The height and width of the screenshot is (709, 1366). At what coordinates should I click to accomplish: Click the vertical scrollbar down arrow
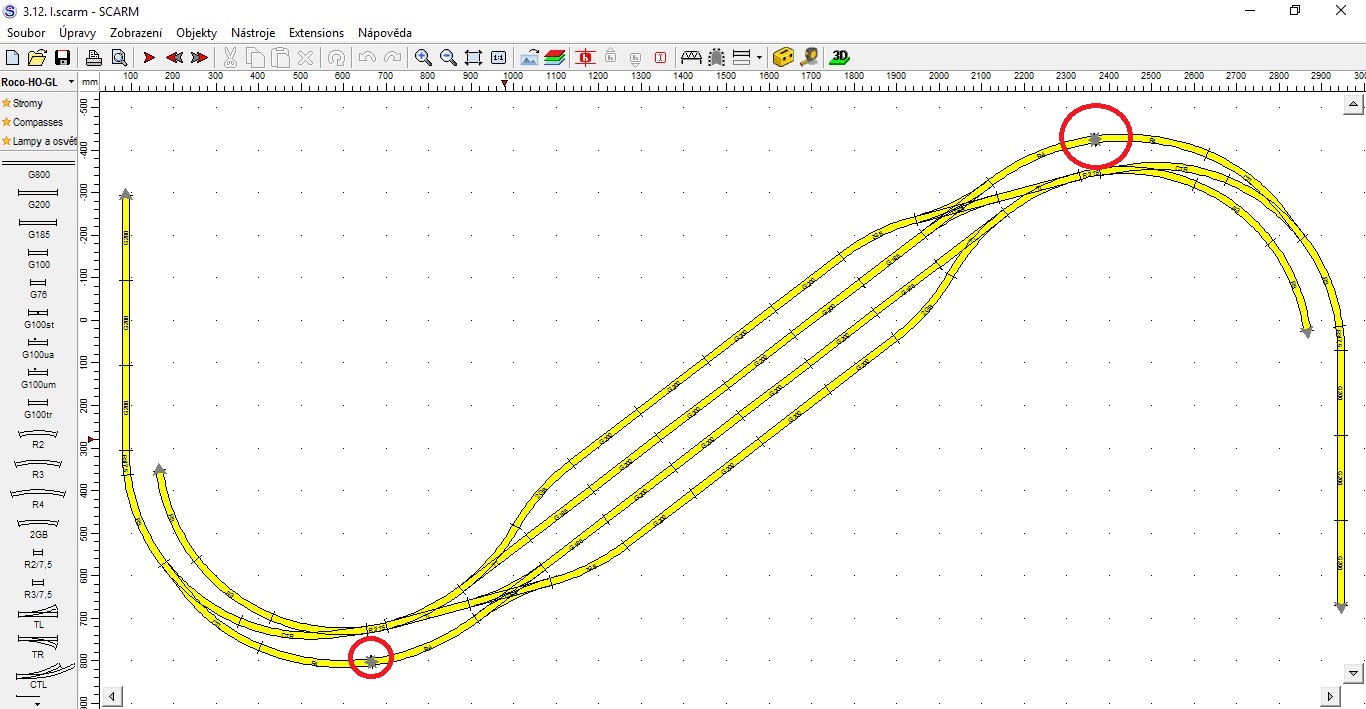tap(1354, 673)
